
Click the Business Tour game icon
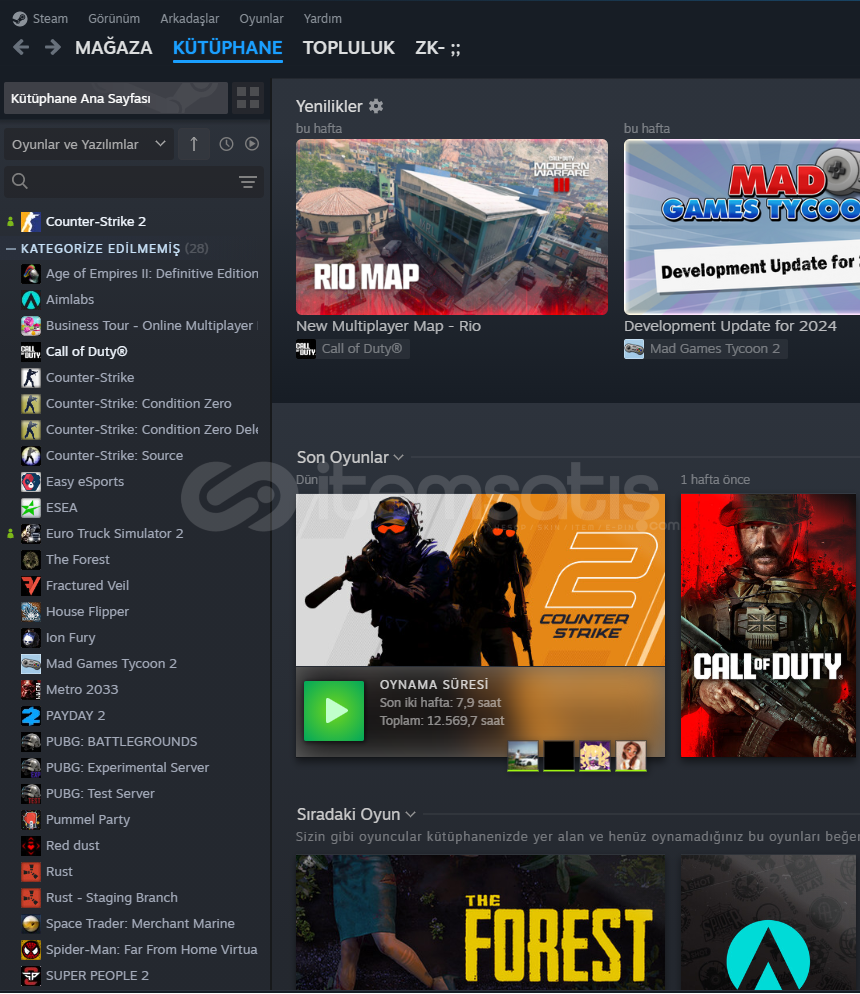31,326
